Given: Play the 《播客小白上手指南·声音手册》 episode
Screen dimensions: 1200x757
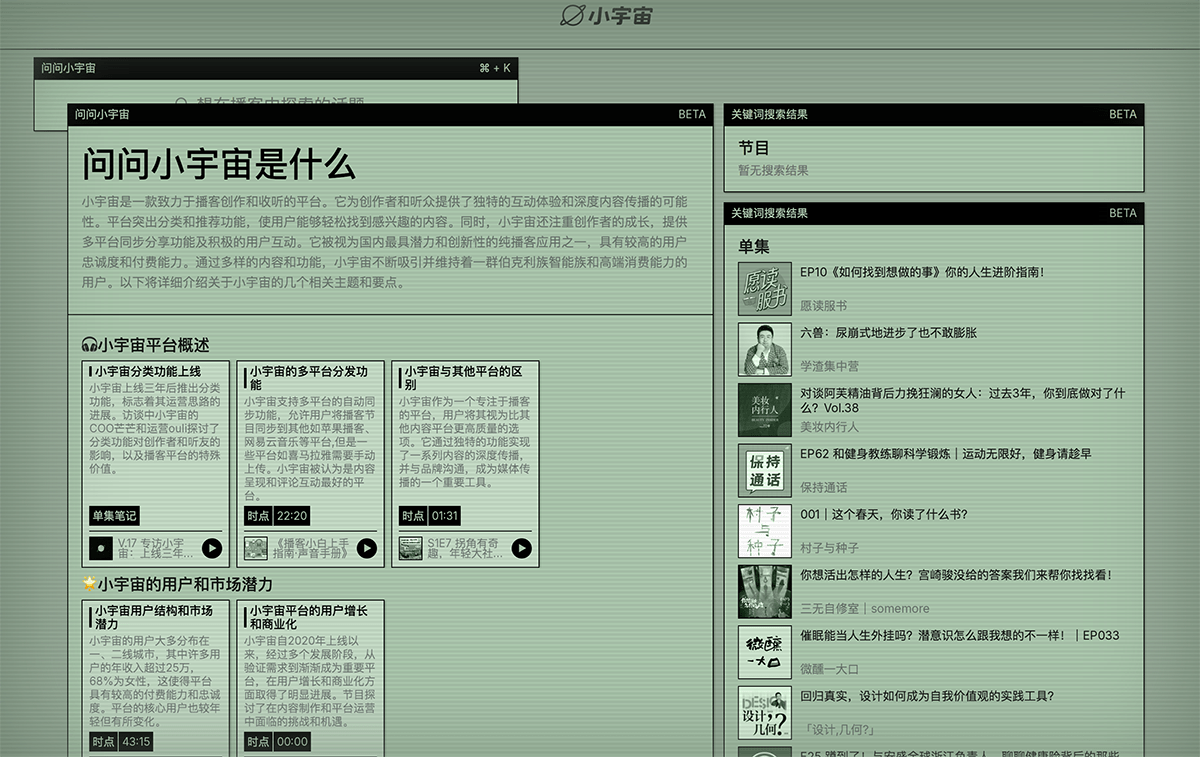Looking at the screenshot, I should (366, 548).
